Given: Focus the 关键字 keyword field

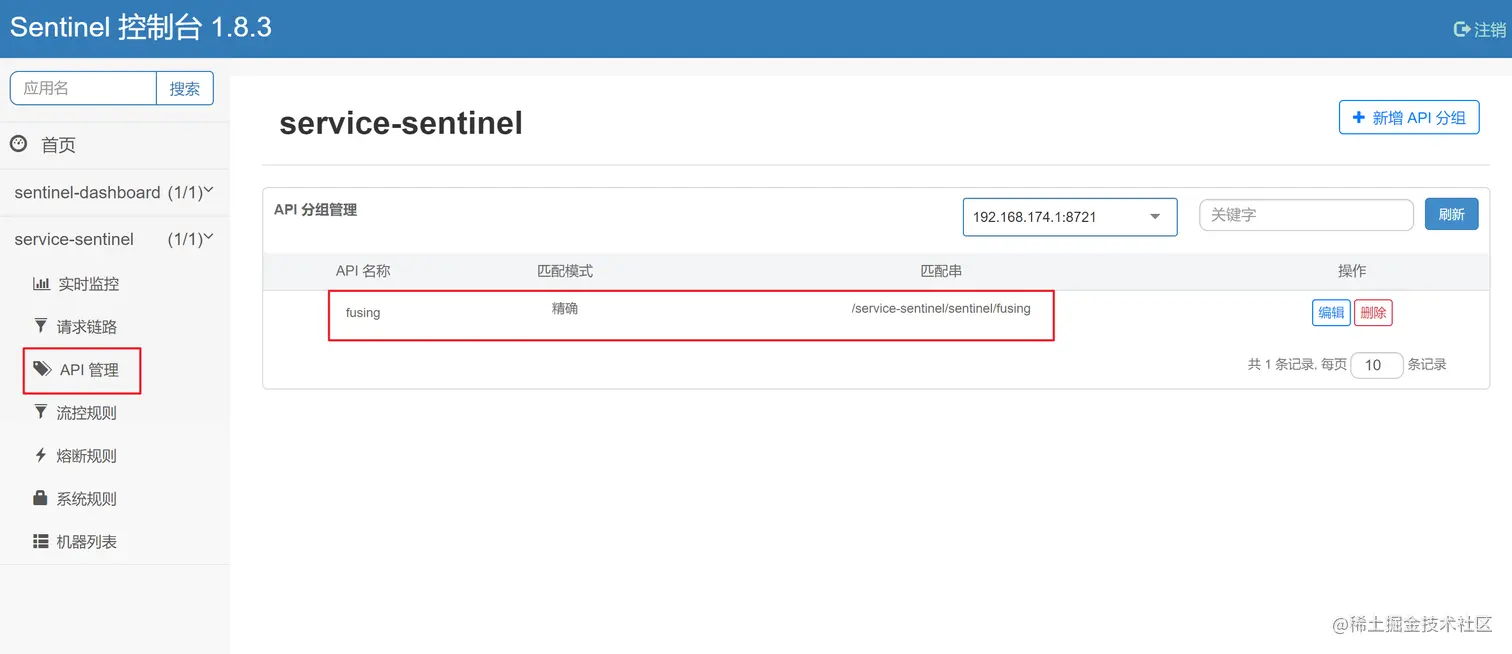Looking at the screenshot, I should click(x=1306, y=215).
